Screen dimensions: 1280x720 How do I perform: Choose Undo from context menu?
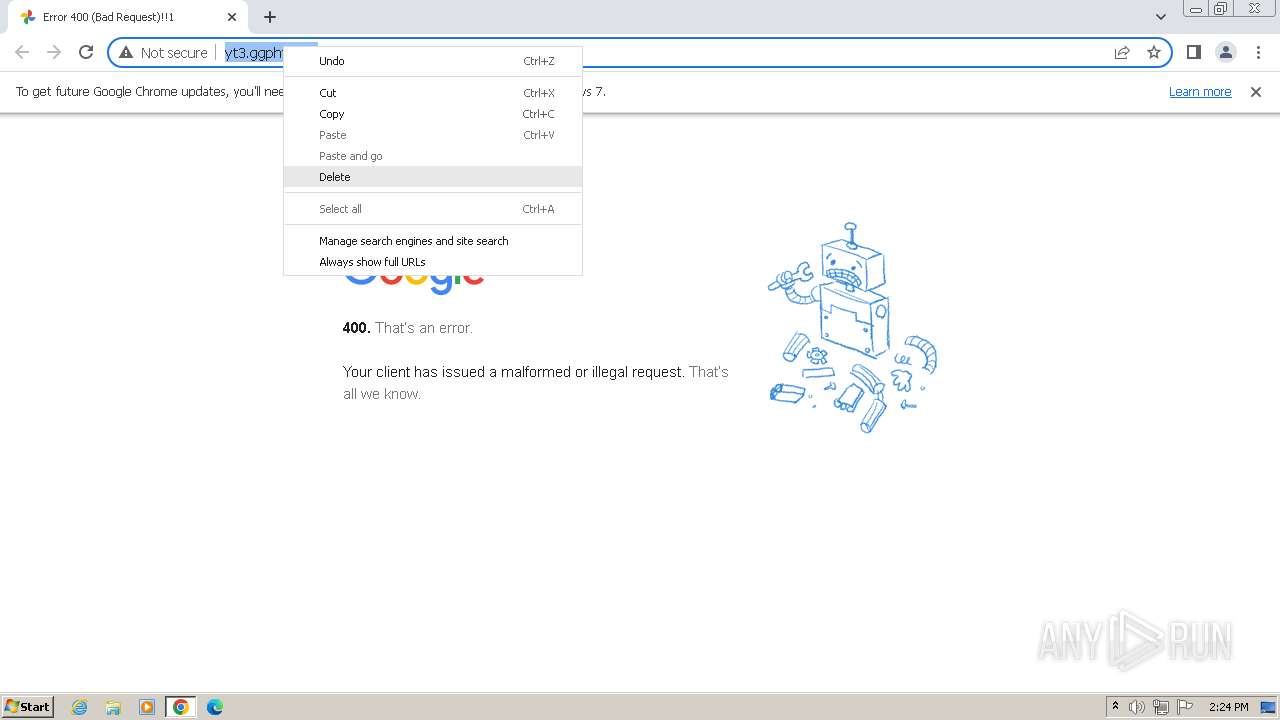pyautogui.click(x=433, y=61)
